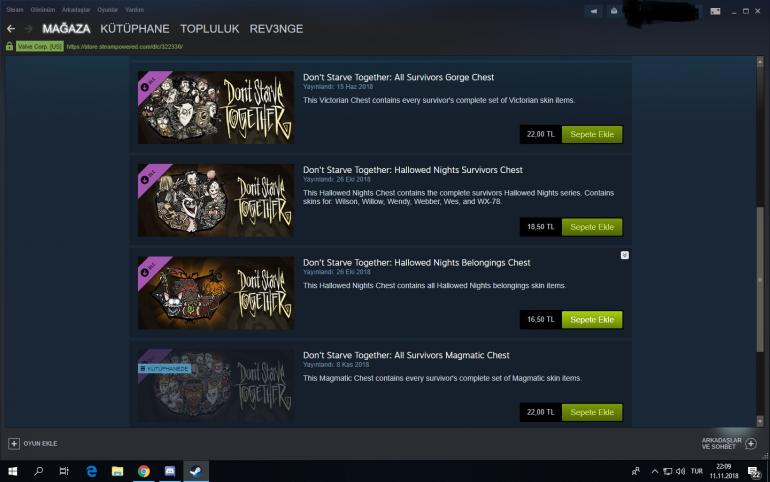Viewport: 770px width, 482px height.
Task: Open Arkadaşlar ve Sohbet plus icon
Action: tap(751, 444)
